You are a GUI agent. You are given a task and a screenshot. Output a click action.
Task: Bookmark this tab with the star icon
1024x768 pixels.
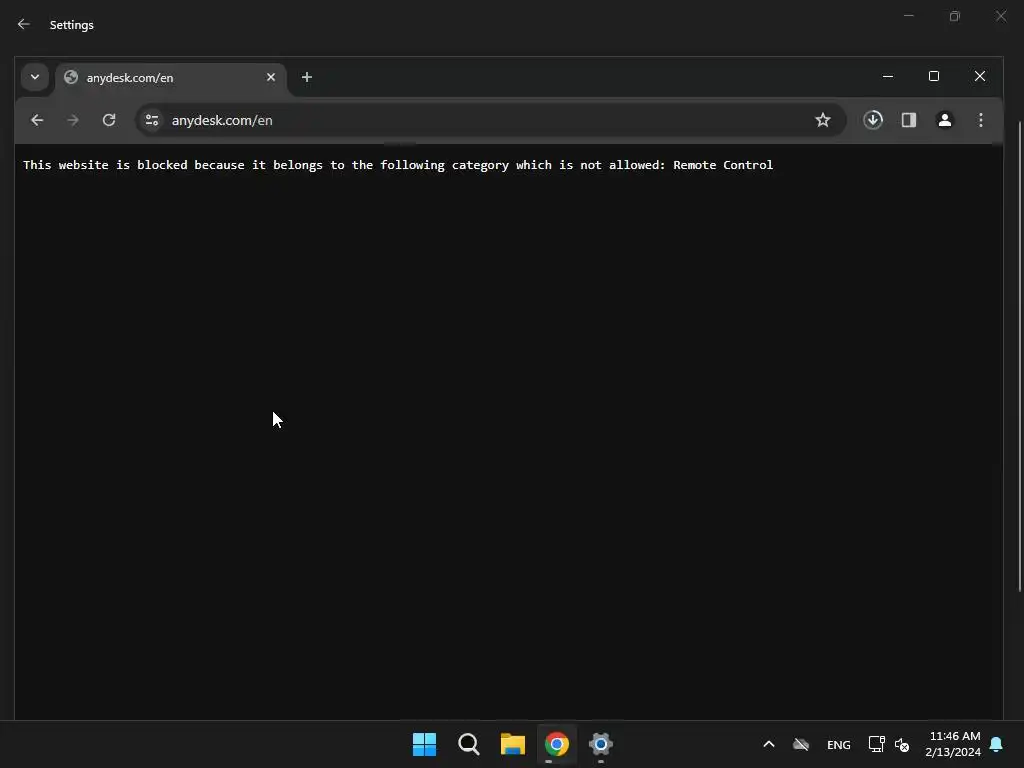click(823, 120)
